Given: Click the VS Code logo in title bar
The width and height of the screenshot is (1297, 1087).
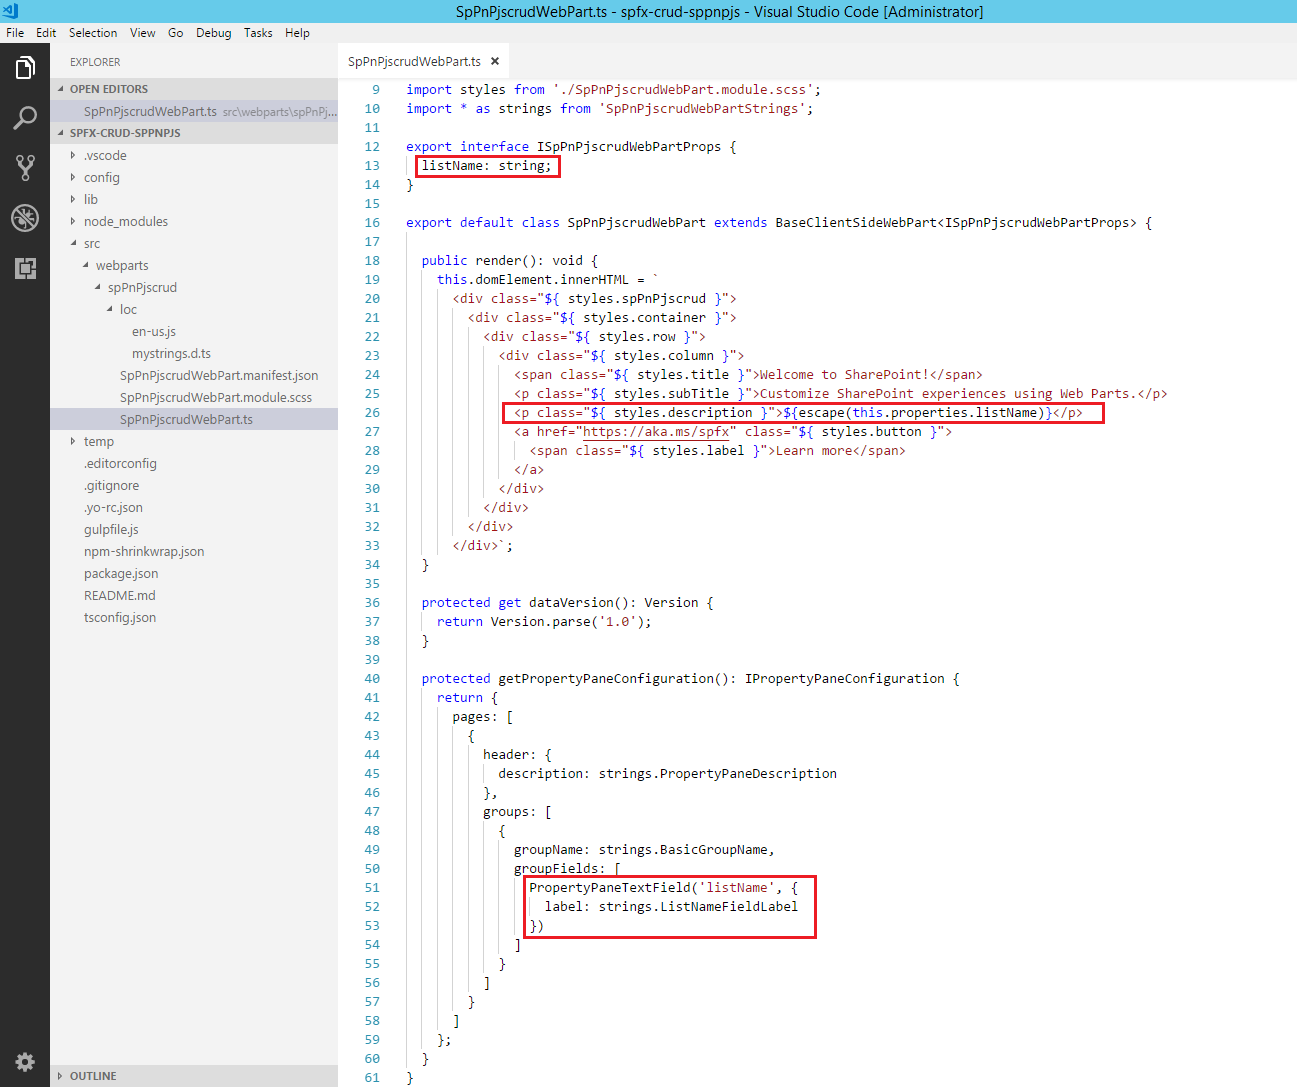Looking at the screenshot, I should coord(11,11).
